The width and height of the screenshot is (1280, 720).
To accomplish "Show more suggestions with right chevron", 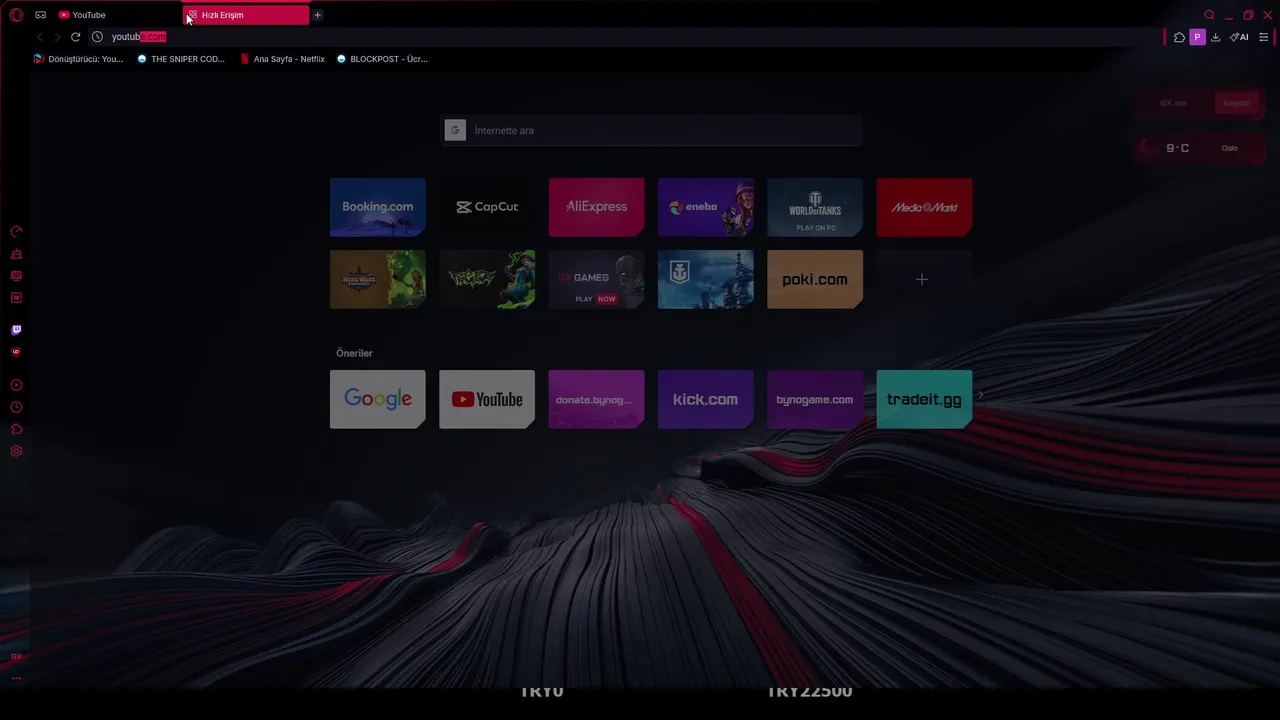I will click(980, 396).
